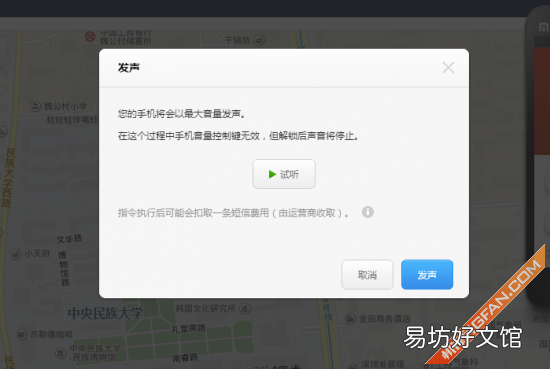This screenshot has width=550, height=369.
Task: Select 中央民族大学 label on the map
Action: 106,313
